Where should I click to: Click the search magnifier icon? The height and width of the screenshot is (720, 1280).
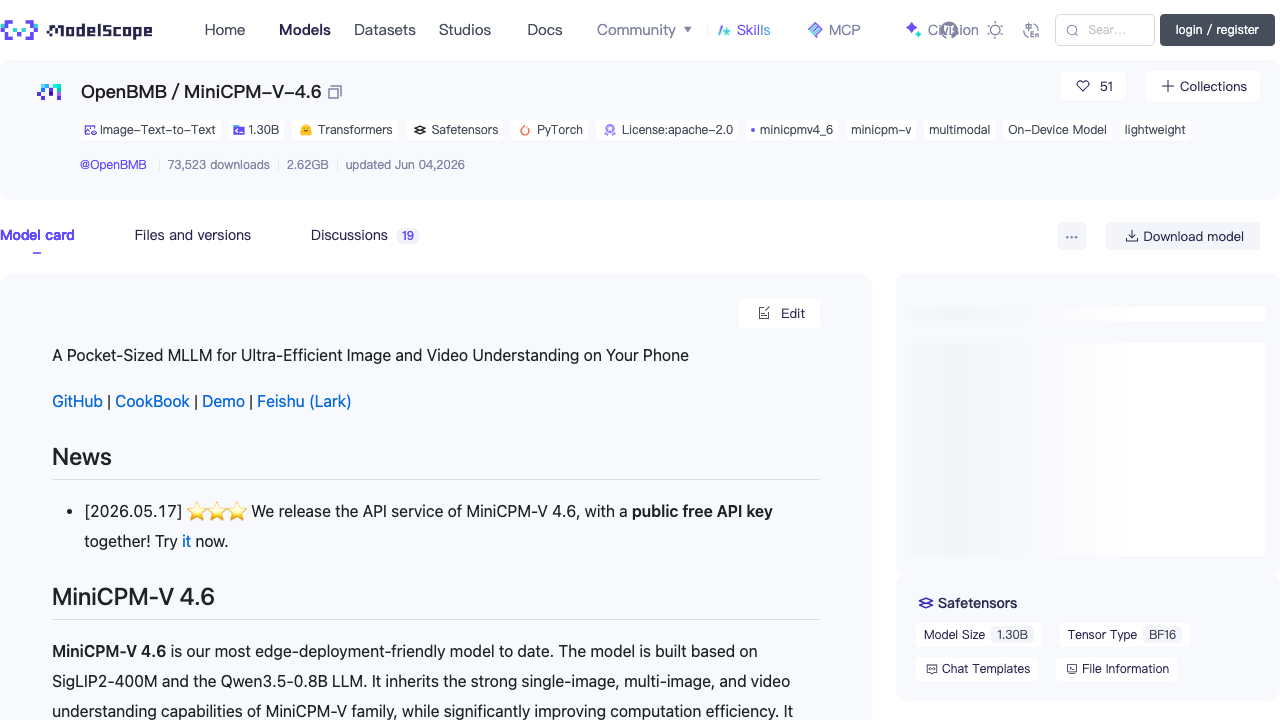pyautogui.click(x=1072, y=30)
